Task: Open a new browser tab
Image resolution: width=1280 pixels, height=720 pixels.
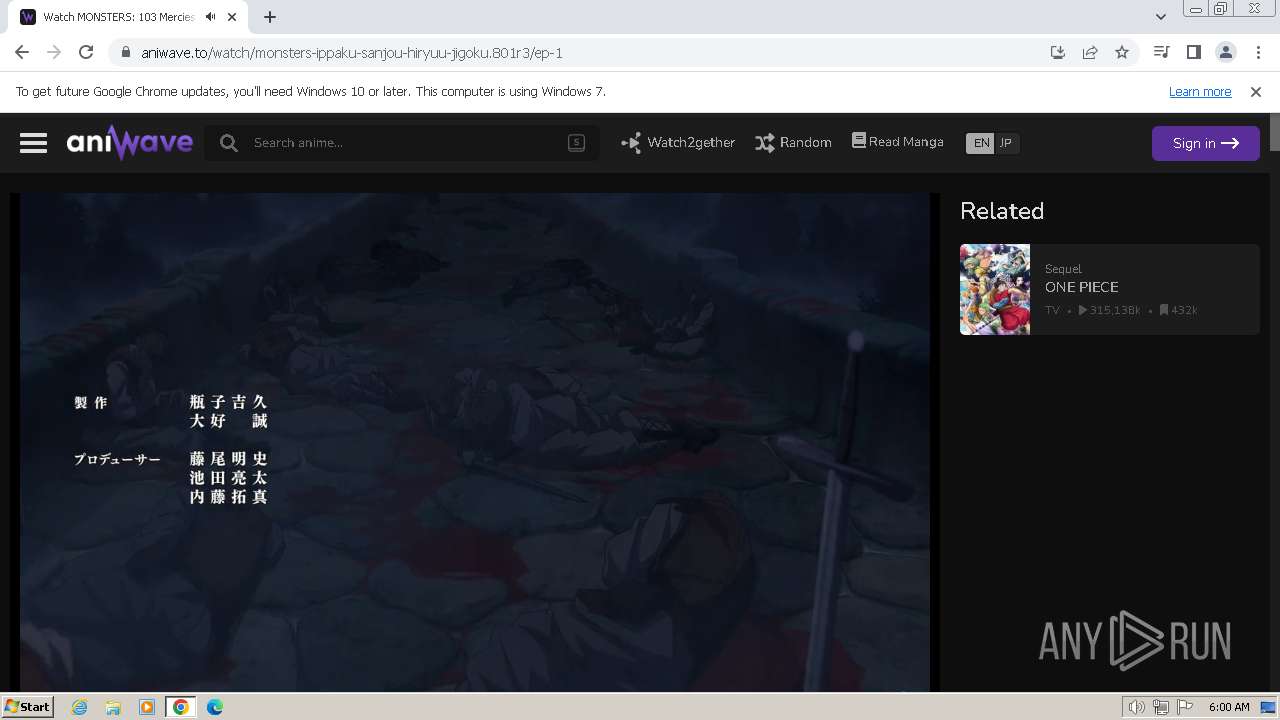Action: click(x=270, y=17)
